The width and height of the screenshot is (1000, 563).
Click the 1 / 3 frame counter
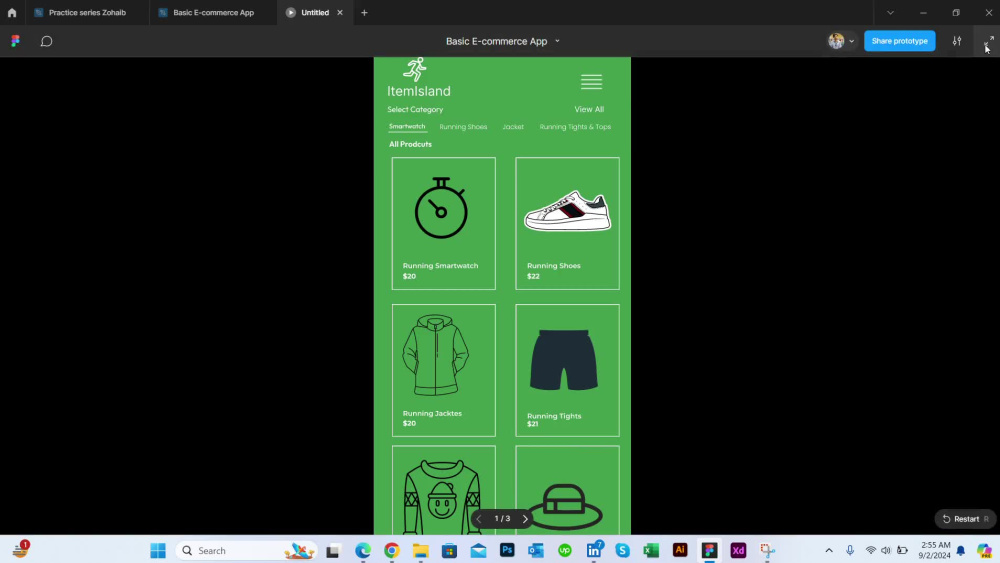coord(503,519)
